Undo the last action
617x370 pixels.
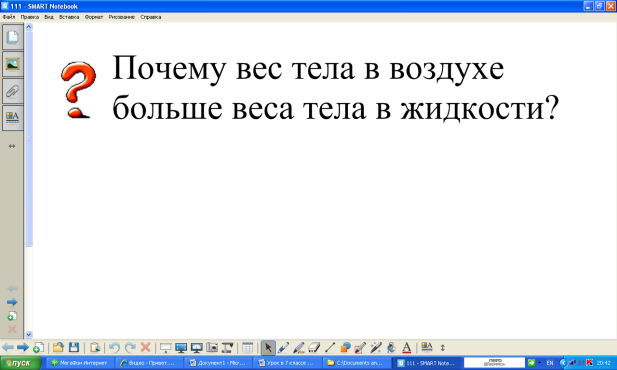tap(114, 348)
